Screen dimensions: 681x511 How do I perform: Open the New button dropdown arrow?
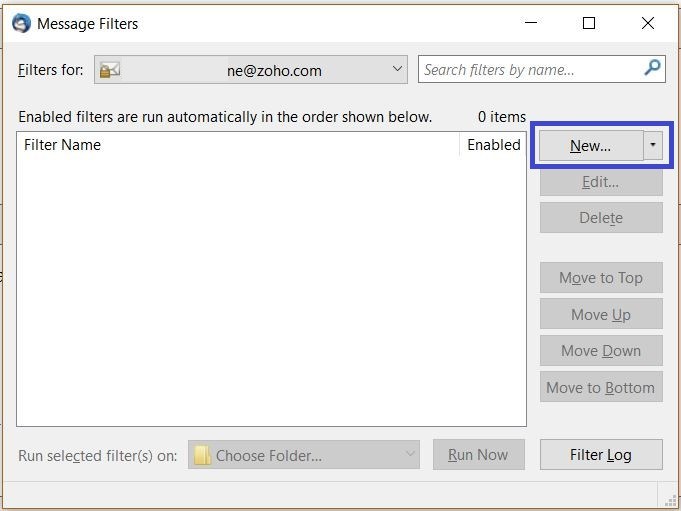653,145
